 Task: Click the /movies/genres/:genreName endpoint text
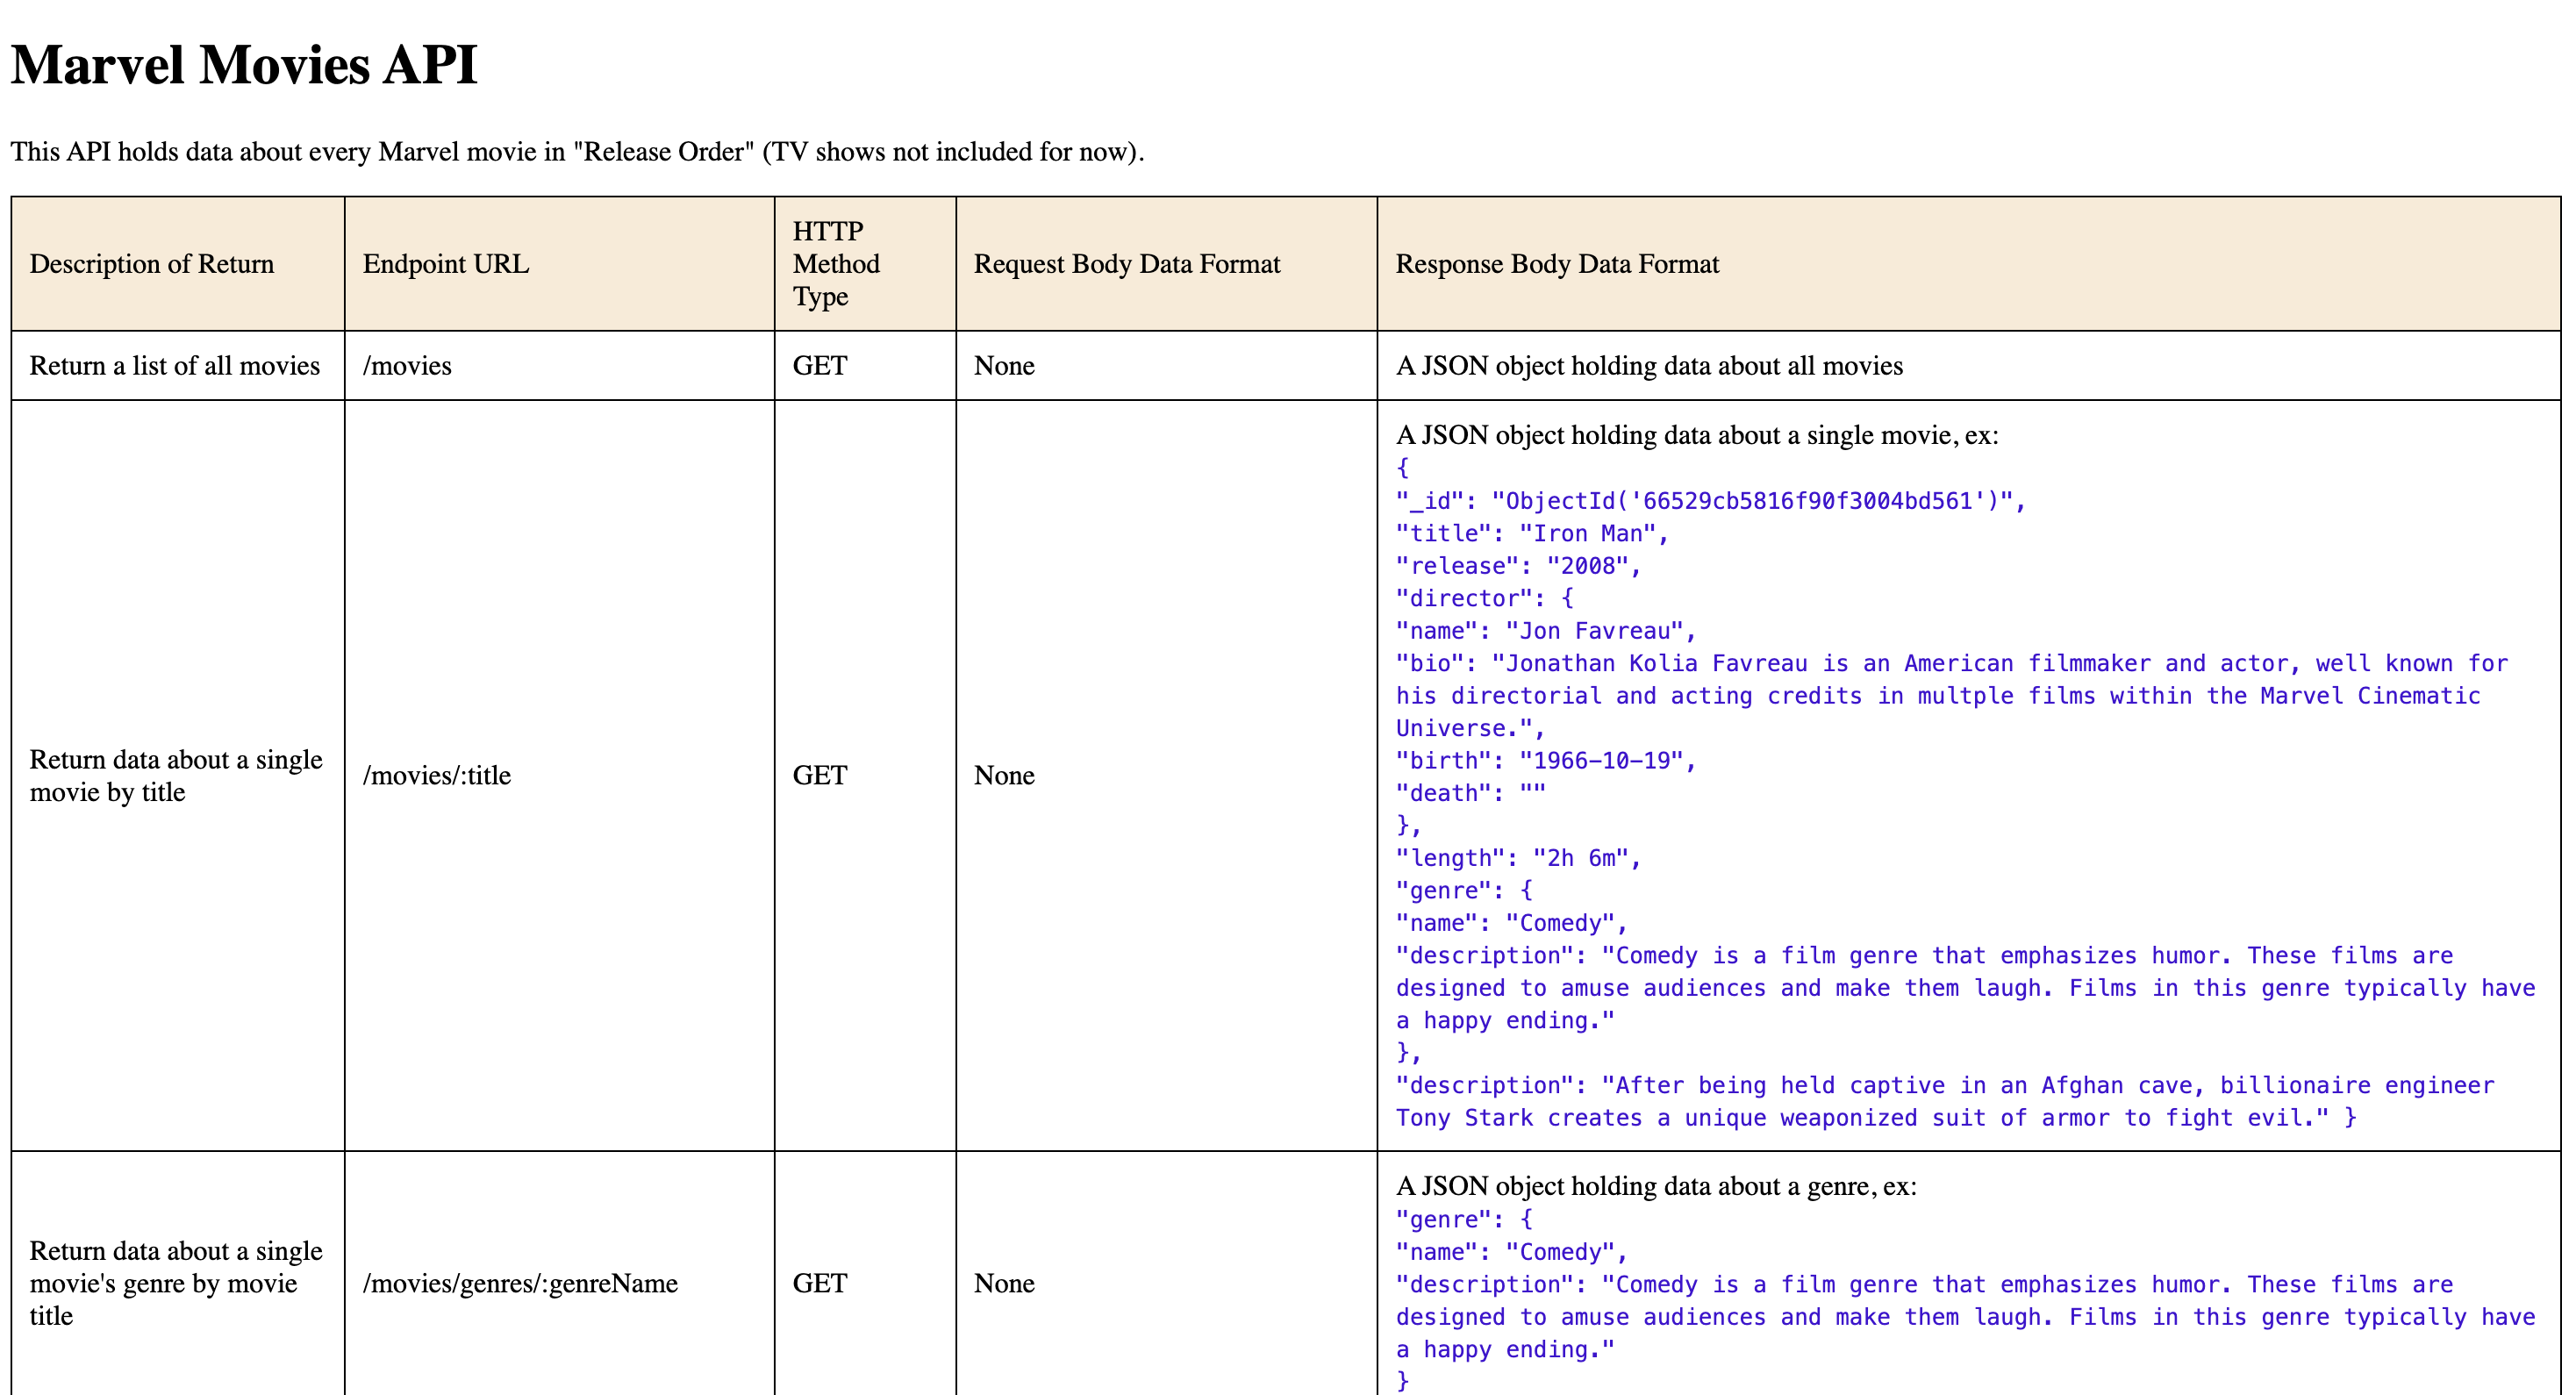519,1284
